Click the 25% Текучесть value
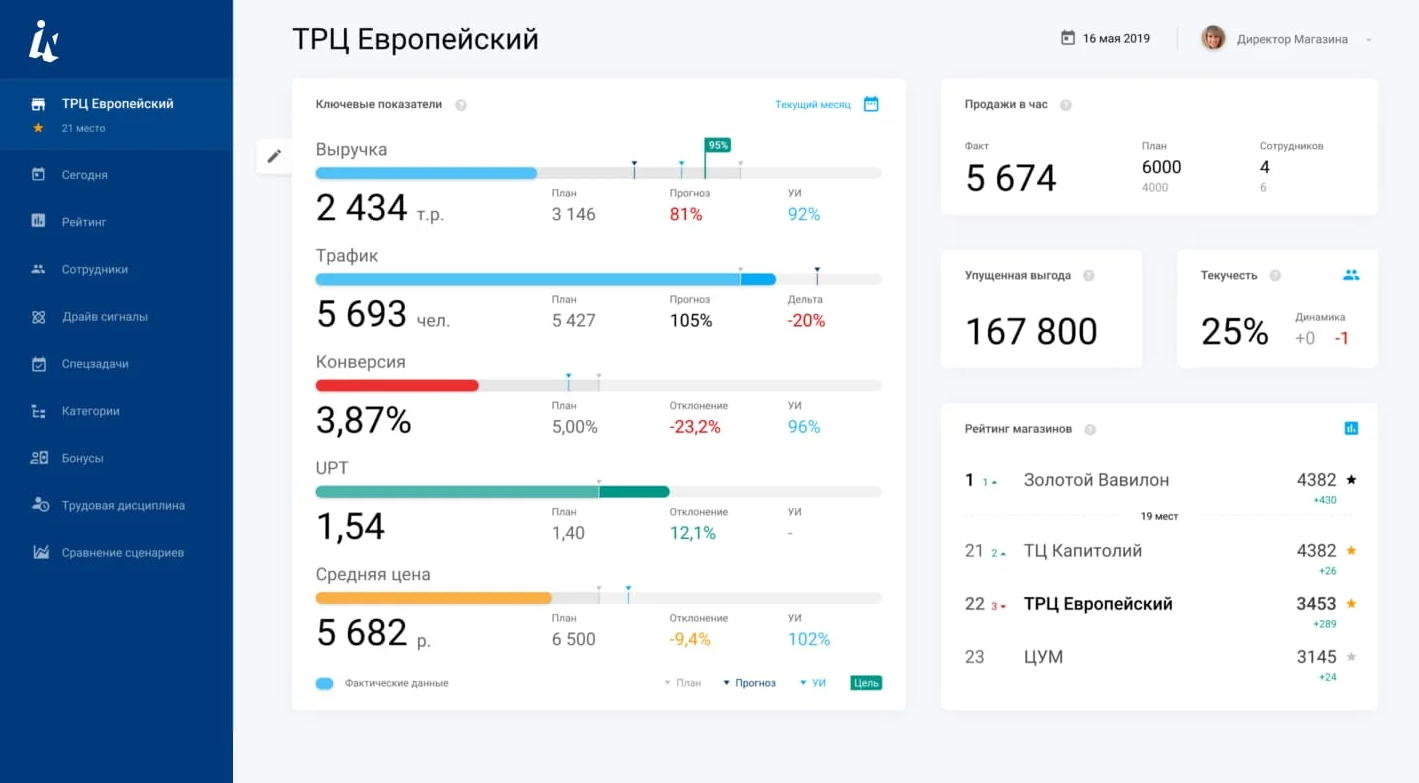Viewport: 1419px width, 783px height. tap(1235, 332)
